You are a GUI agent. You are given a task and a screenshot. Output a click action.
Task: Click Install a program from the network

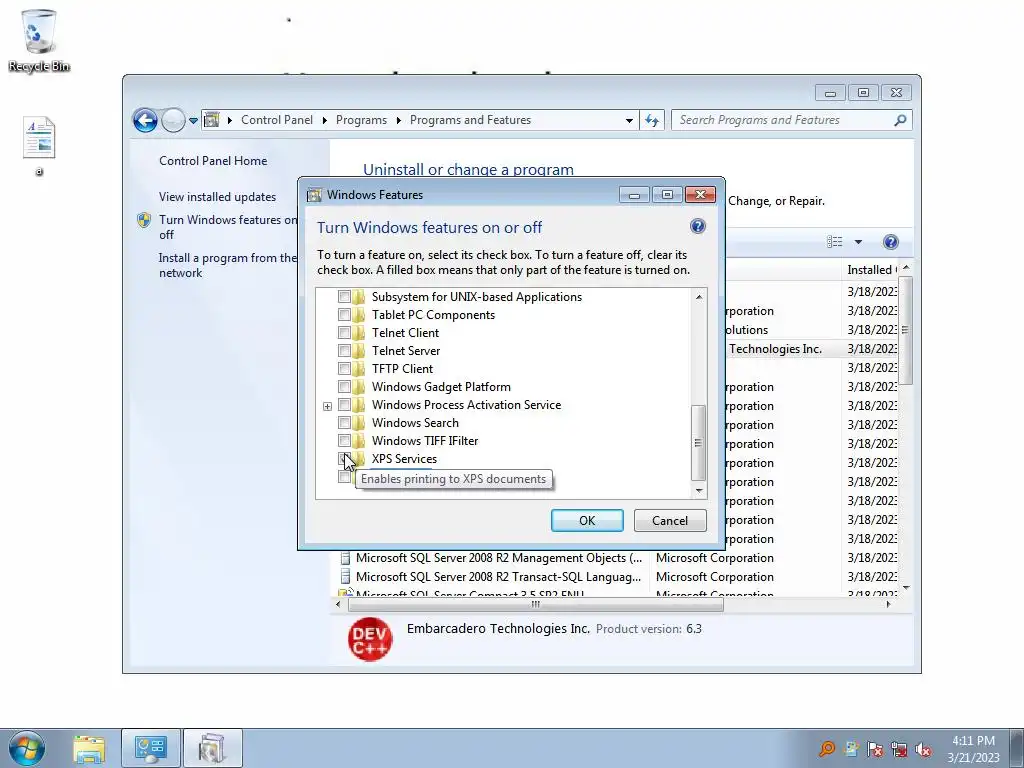coord(227,265)
